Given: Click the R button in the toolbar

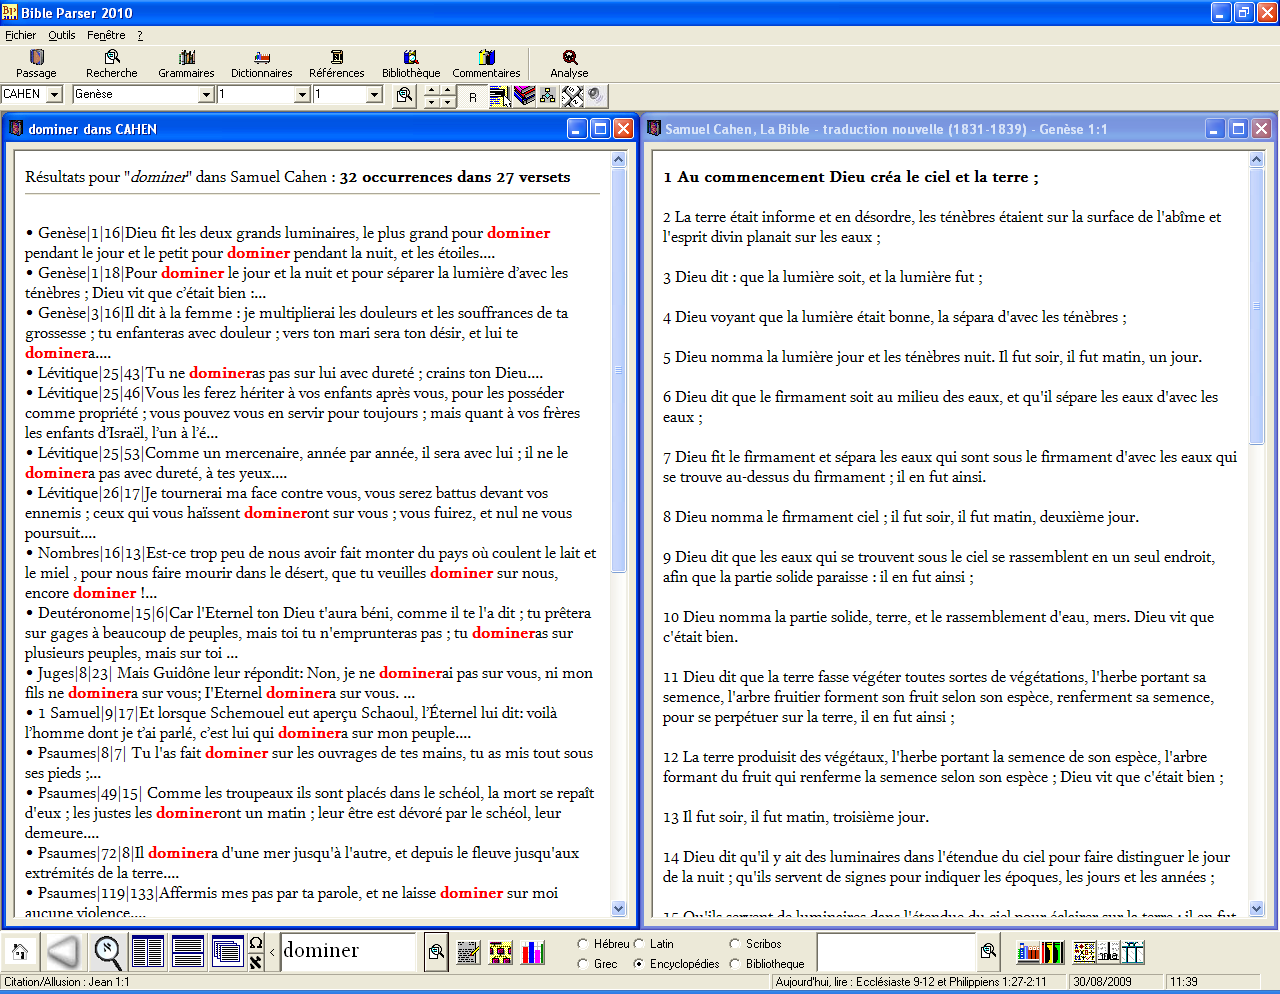Looking at the screenshot, I should pyautogui.click(x=473, y=96).
